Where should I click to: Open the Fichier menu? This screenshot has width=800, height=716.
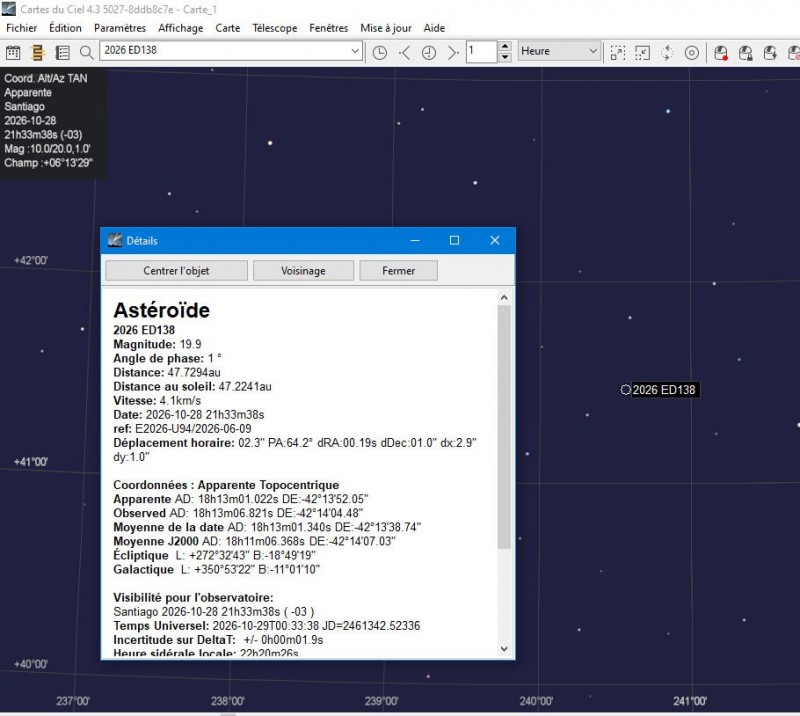(21, 28)
